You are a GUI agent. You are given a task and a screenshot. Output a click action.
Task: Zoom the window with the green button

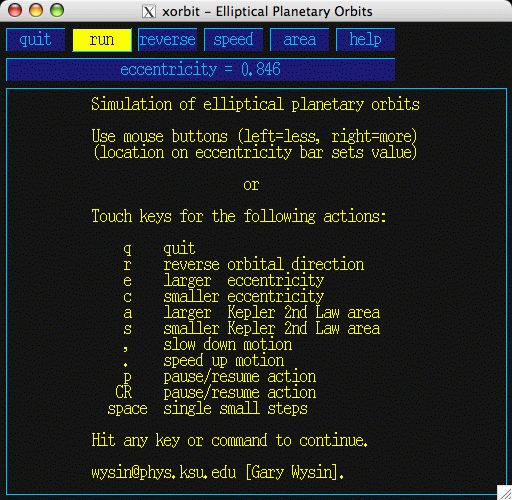click(57, 10)
